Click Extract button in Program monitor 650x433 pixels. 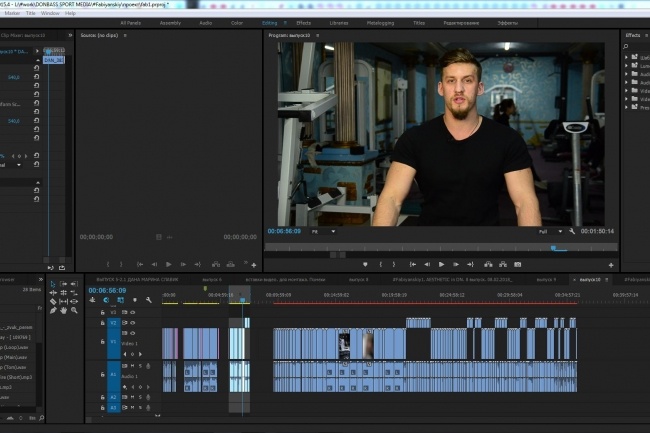(503, 264)
